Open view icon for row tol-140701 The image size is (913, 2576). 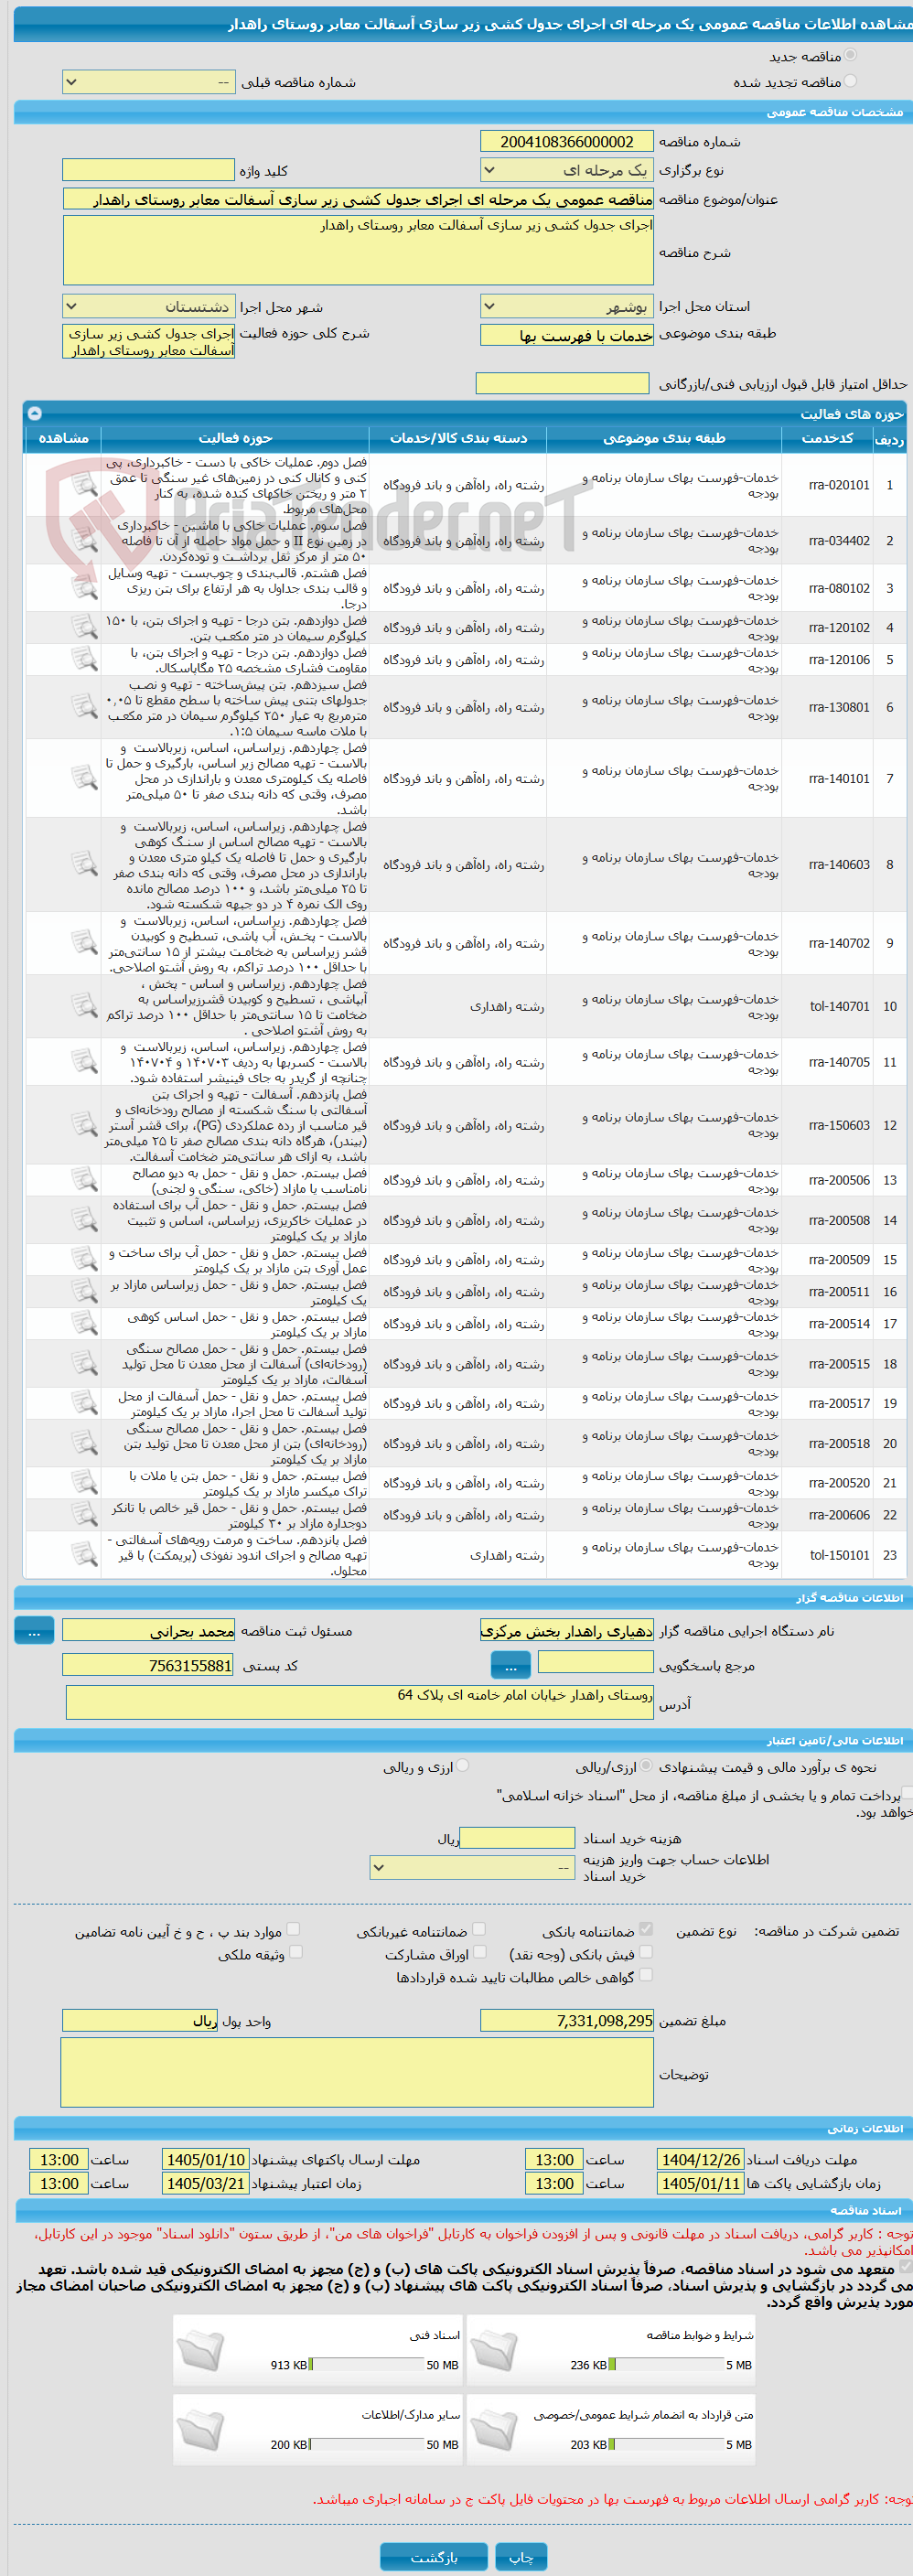click(x=84, y=1006)
